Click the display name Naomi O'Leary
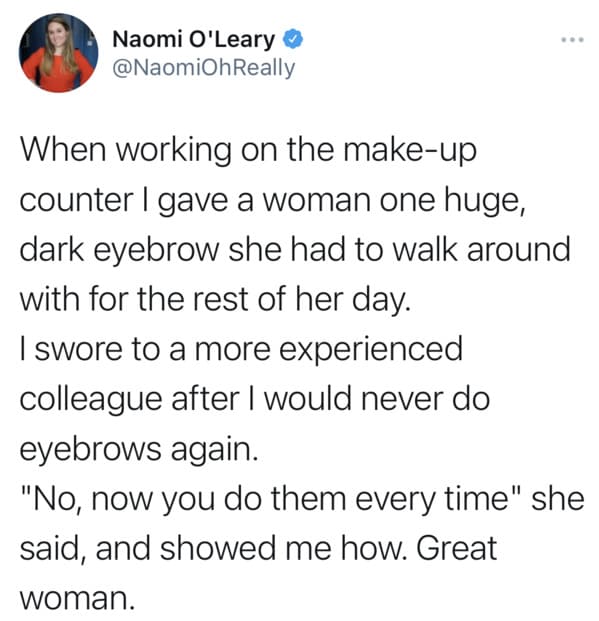 194,39
